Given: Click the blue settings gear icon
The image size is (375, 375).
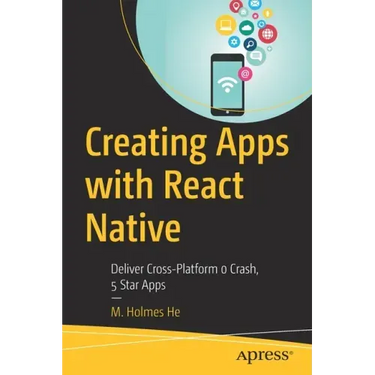Looking at the screenshot, I should 234,42.
